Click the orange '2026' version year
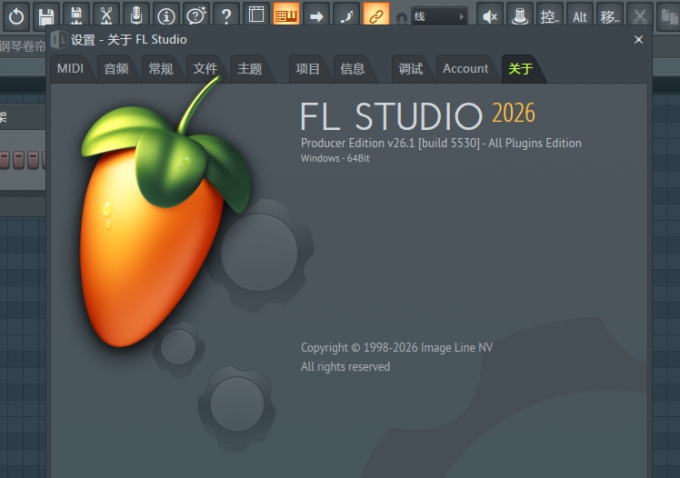The image size is (680, 478). pyautogui.click(x=513, y=113)
